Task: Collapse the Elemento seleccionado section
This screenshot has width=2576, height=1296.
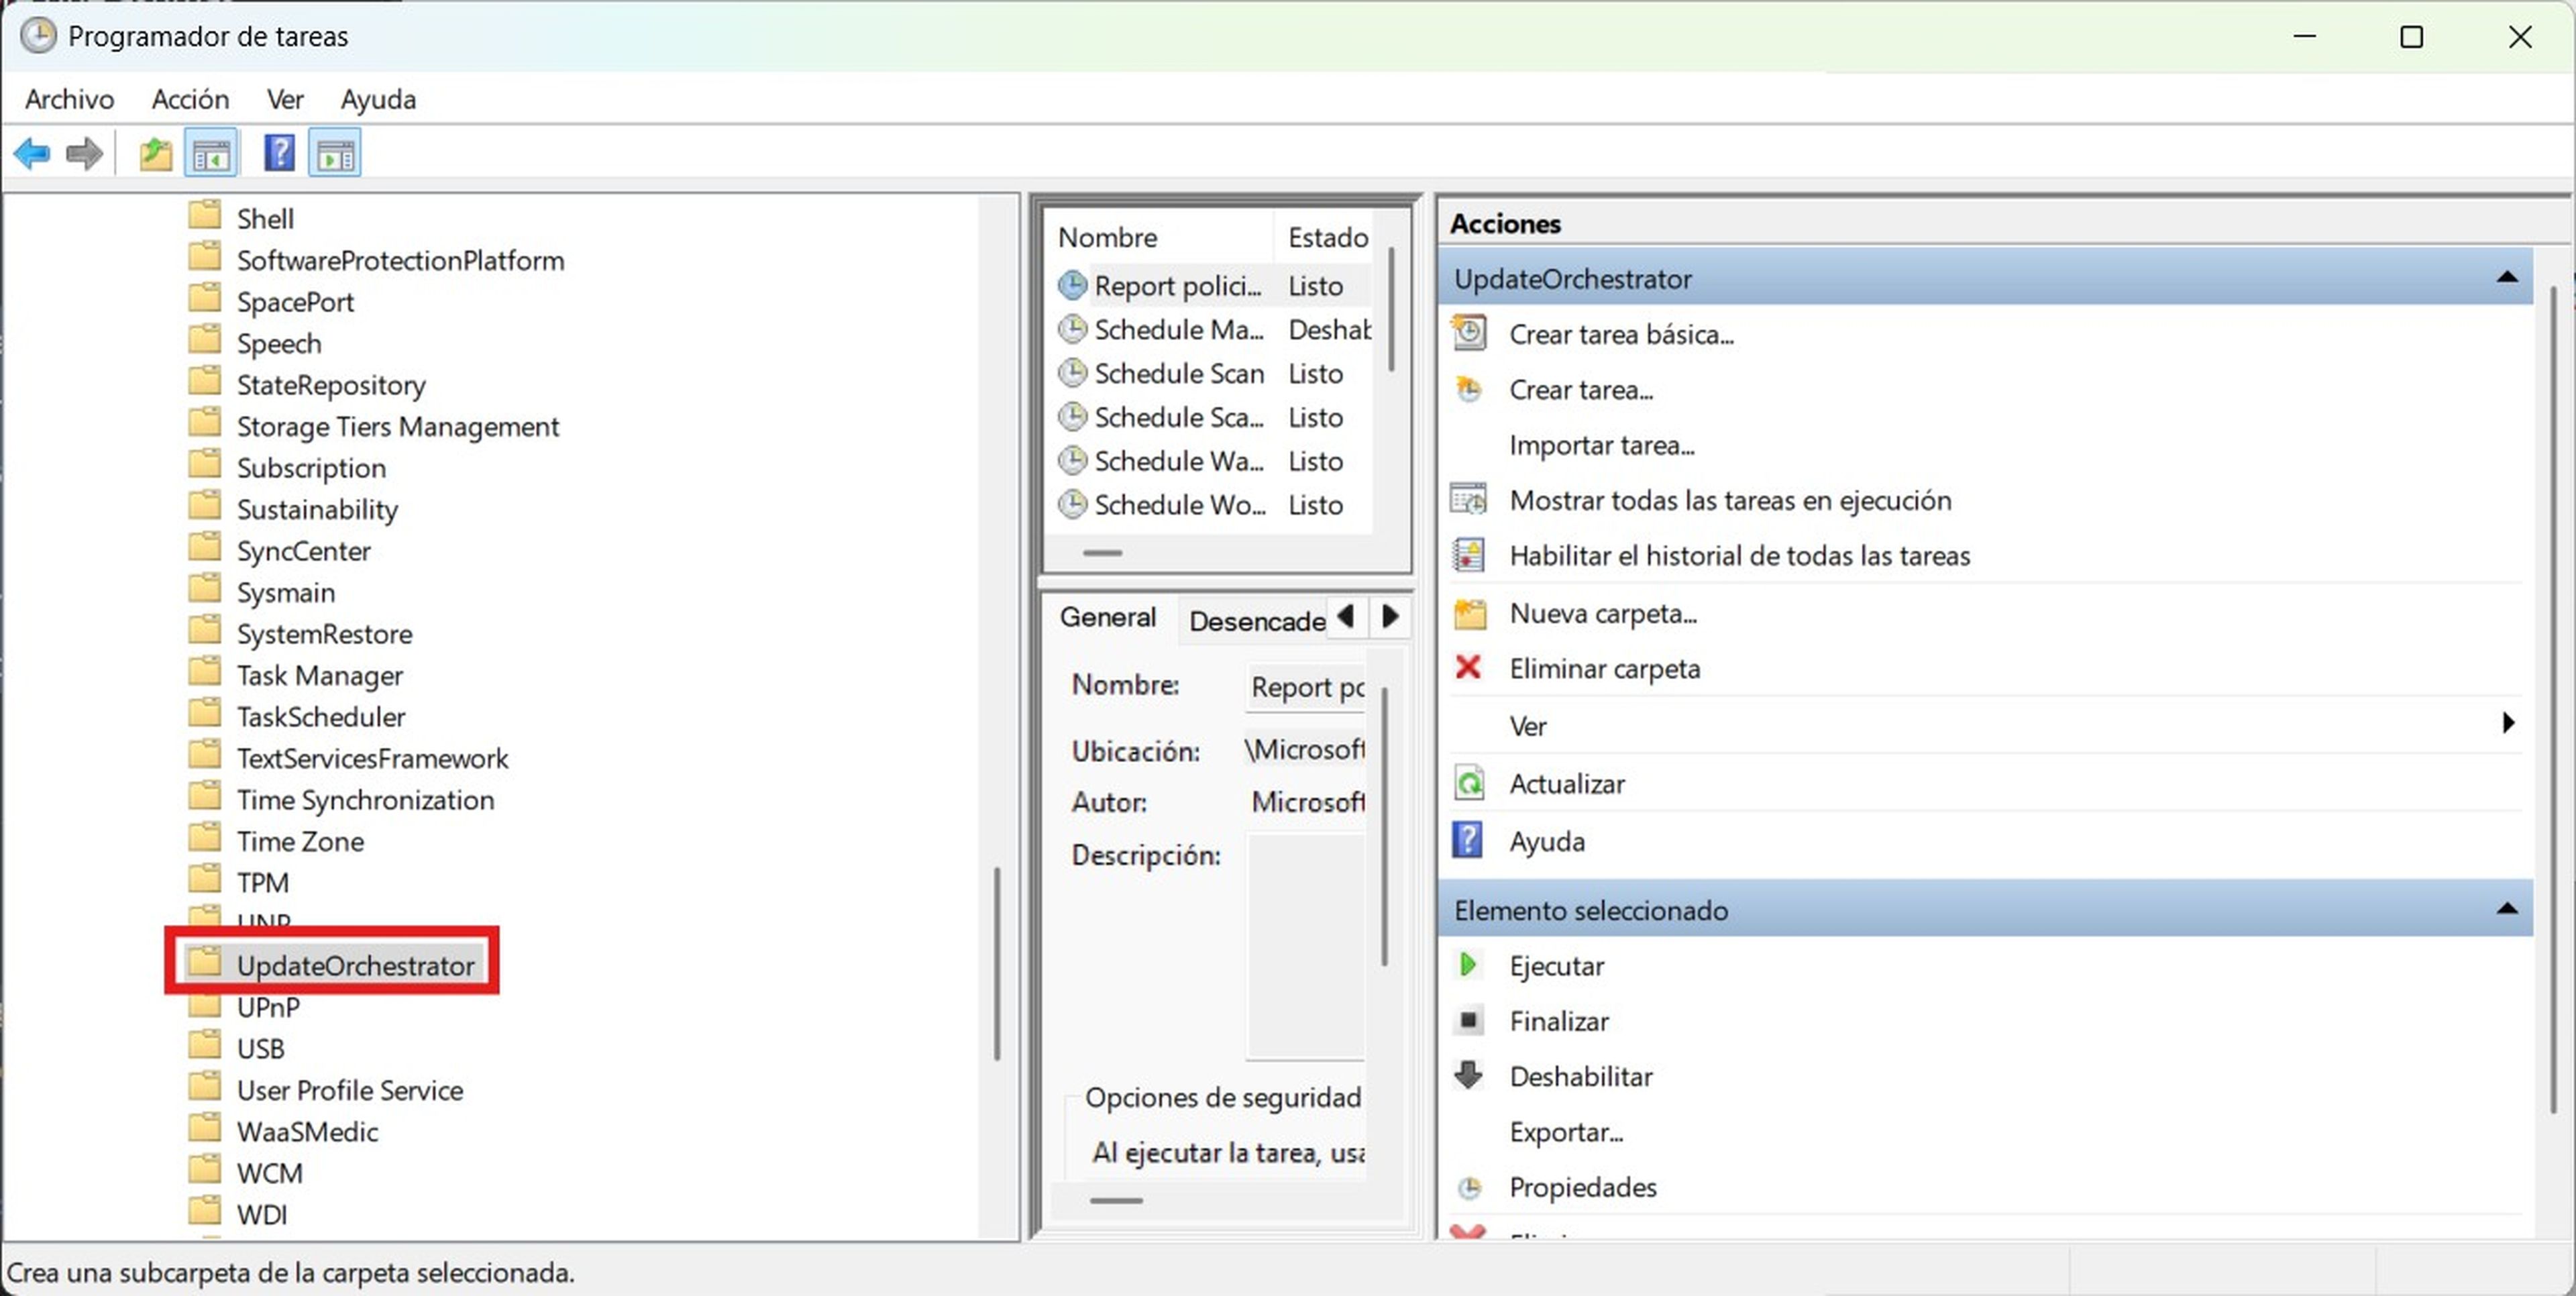Action: [2507, 909]
